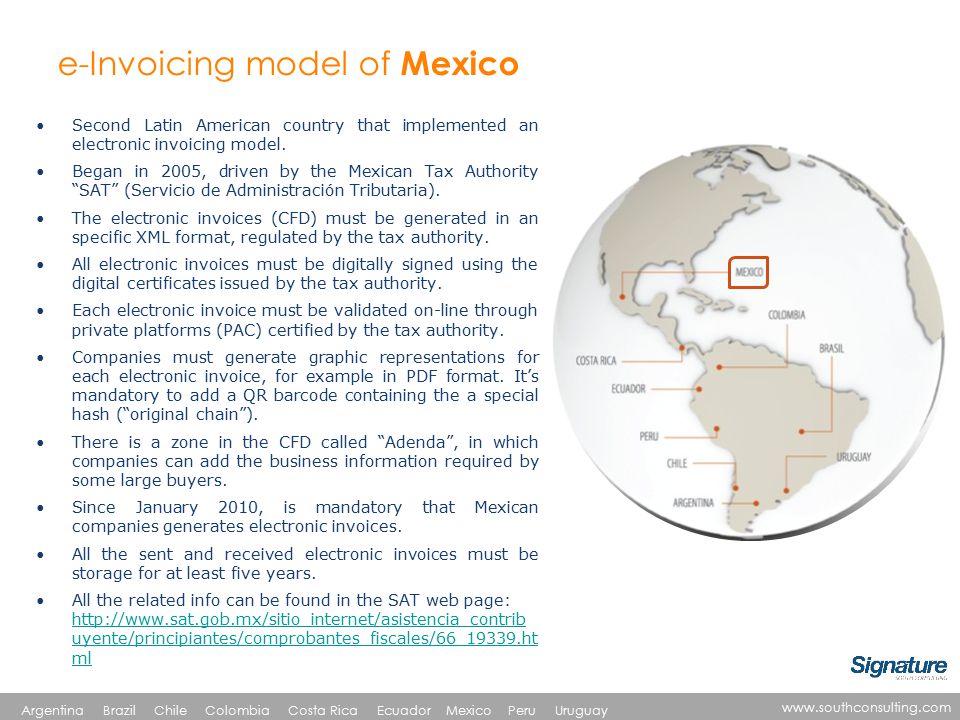Screen dimensions: 960x720
Task: Click the COSTA RICA label on the globe
Action: (596, 361)
